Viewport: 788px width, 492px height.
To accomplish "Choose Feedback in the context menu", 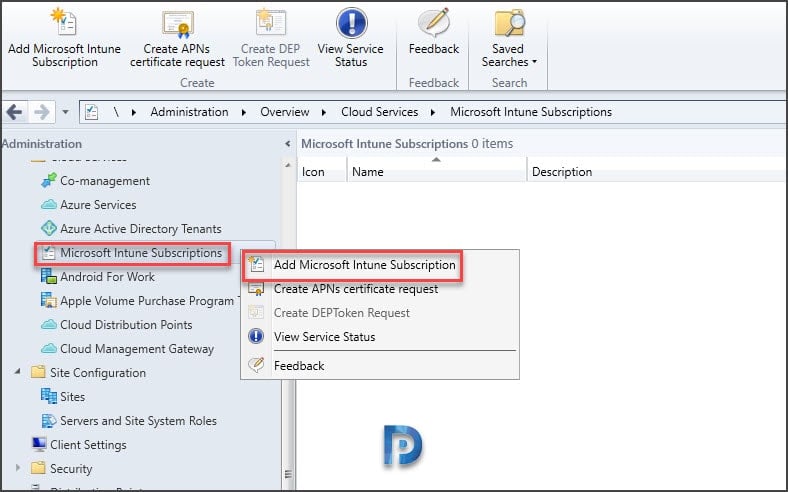I will click(x=299, y=366).
